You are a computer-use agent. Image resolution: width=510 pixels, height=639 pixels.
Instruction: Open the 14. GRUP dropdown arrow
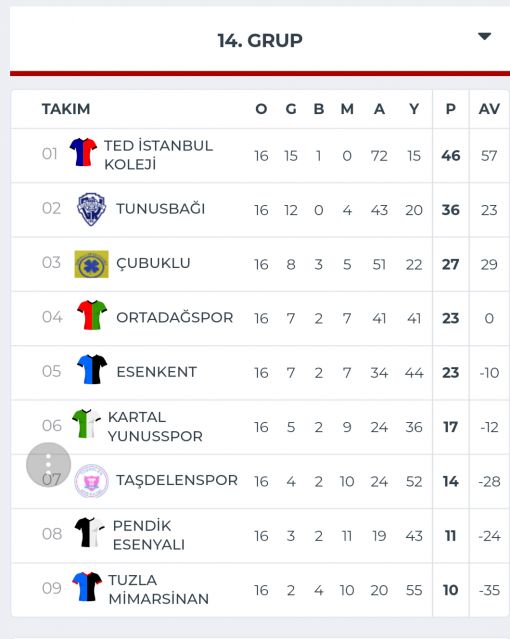[x=484, y=36]
